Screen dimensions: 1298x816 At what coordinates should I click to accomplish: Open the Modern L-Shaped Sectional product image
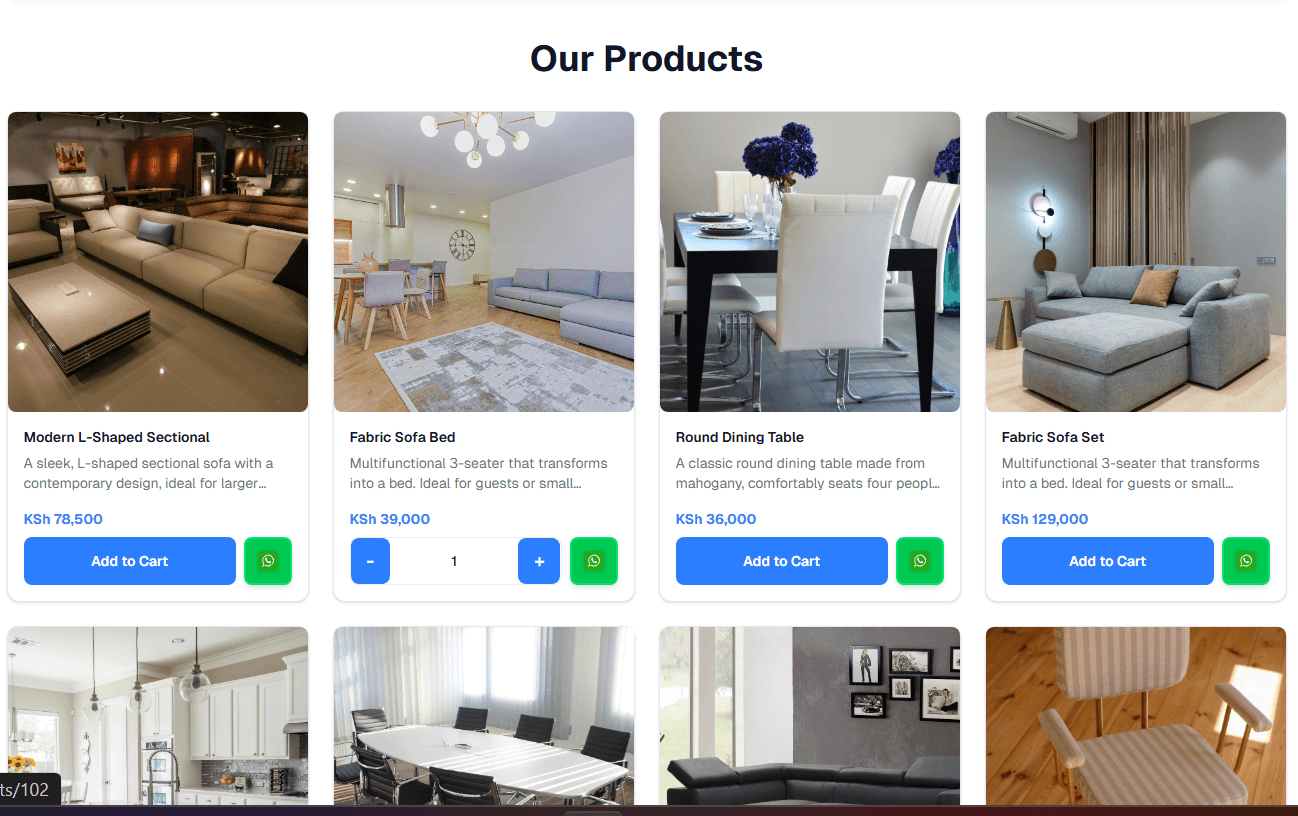tap(158, 262)
